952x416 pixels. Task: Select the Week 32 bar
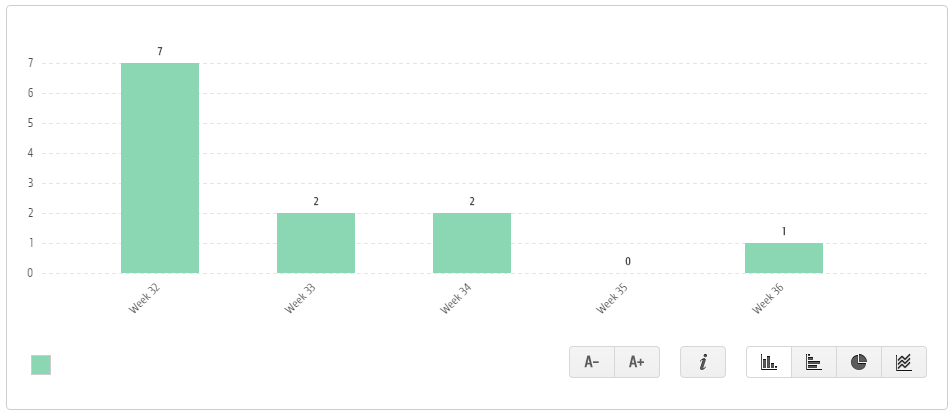pos(160,168)
